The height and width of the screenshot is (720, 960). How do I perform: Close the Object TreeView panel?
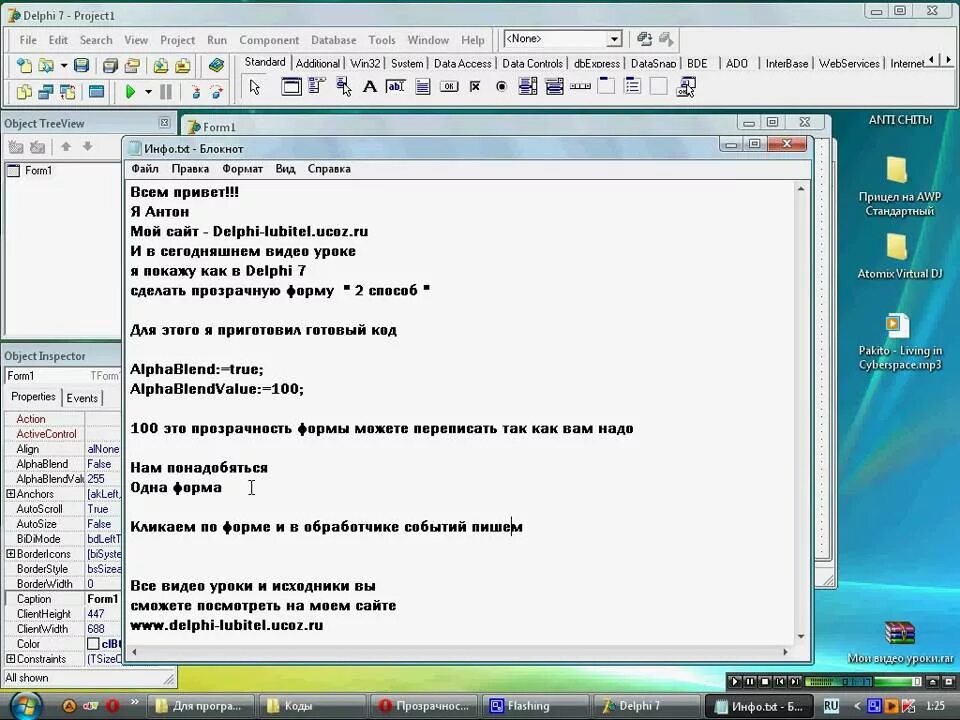tap(164, 122)
